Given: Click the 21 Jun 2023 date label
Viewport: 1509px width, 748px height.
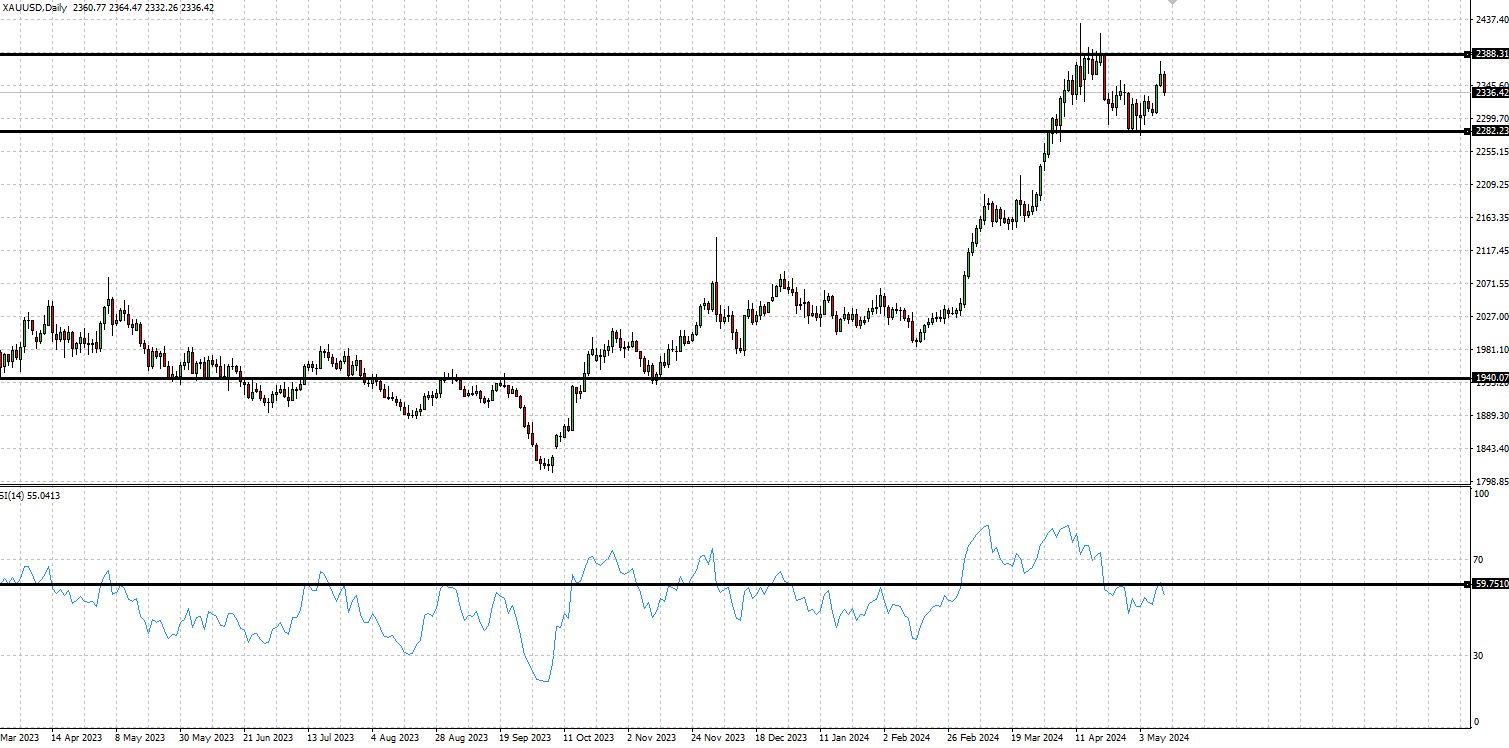Looking at the screenshot, I should pos(269,738).
